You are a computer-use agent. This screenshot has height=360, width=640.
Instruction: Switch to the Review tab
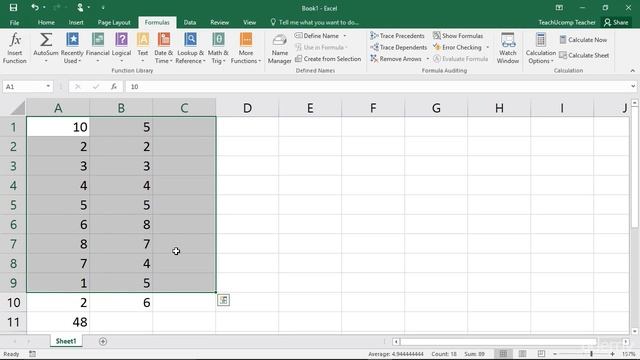[x=220, y=22]
